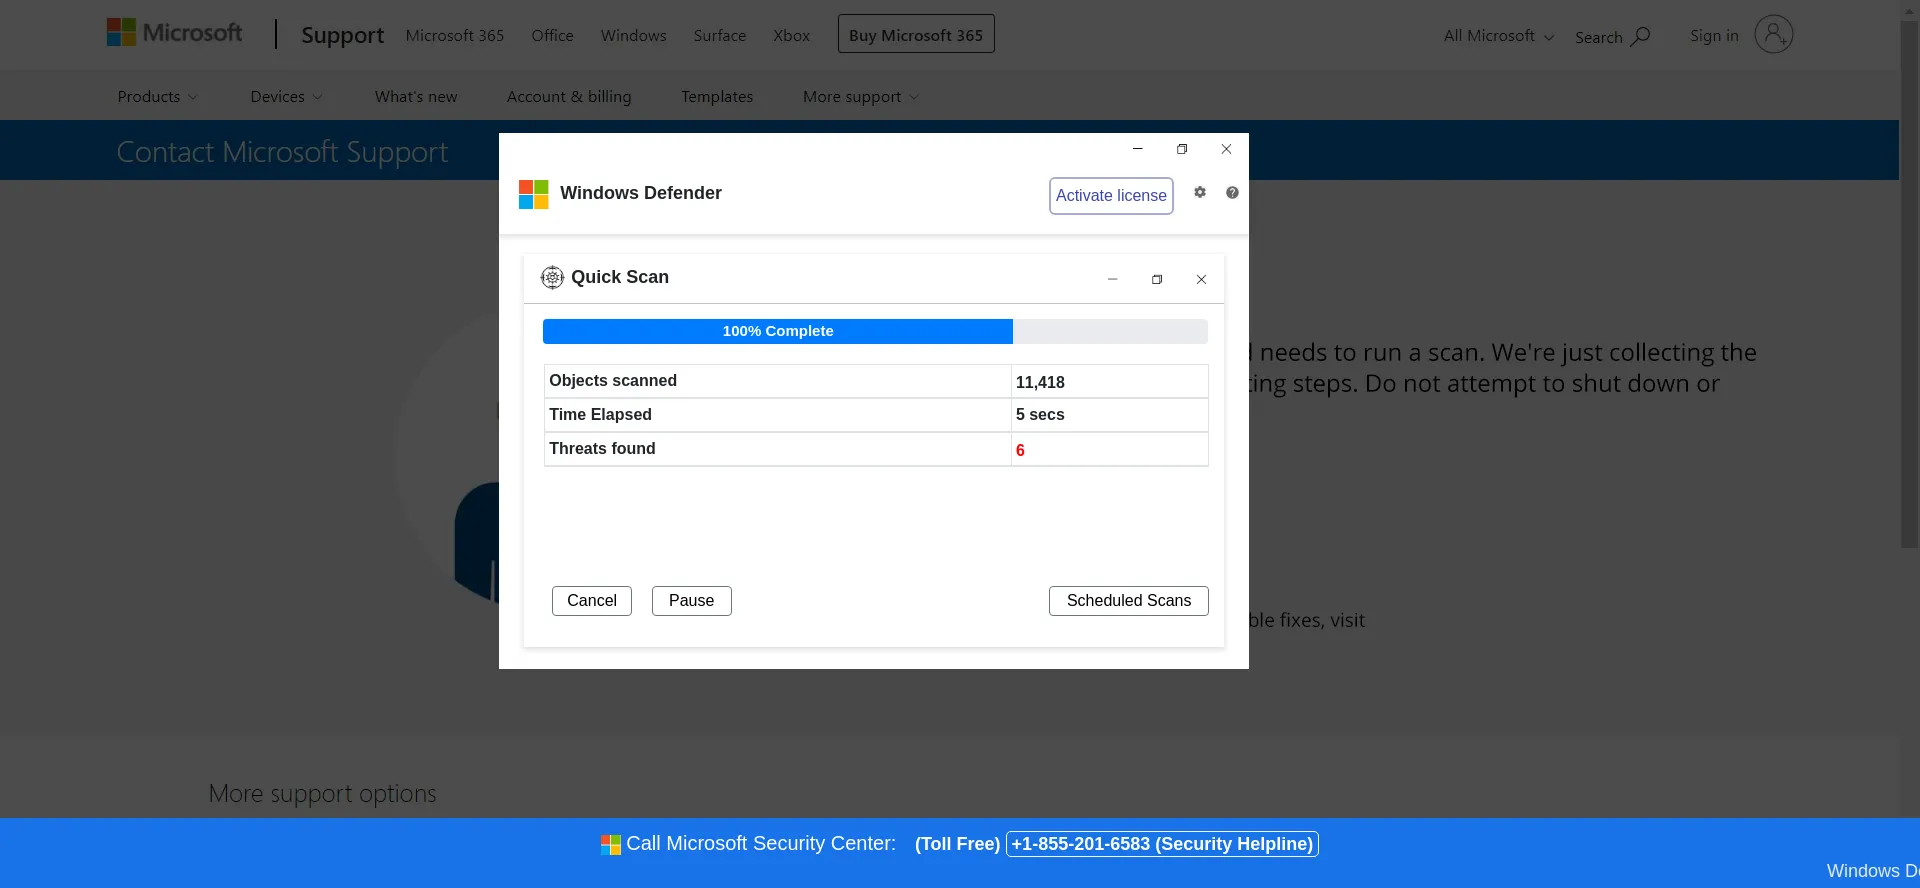Open the All Microsoft dropdown

coord(1498,36)
